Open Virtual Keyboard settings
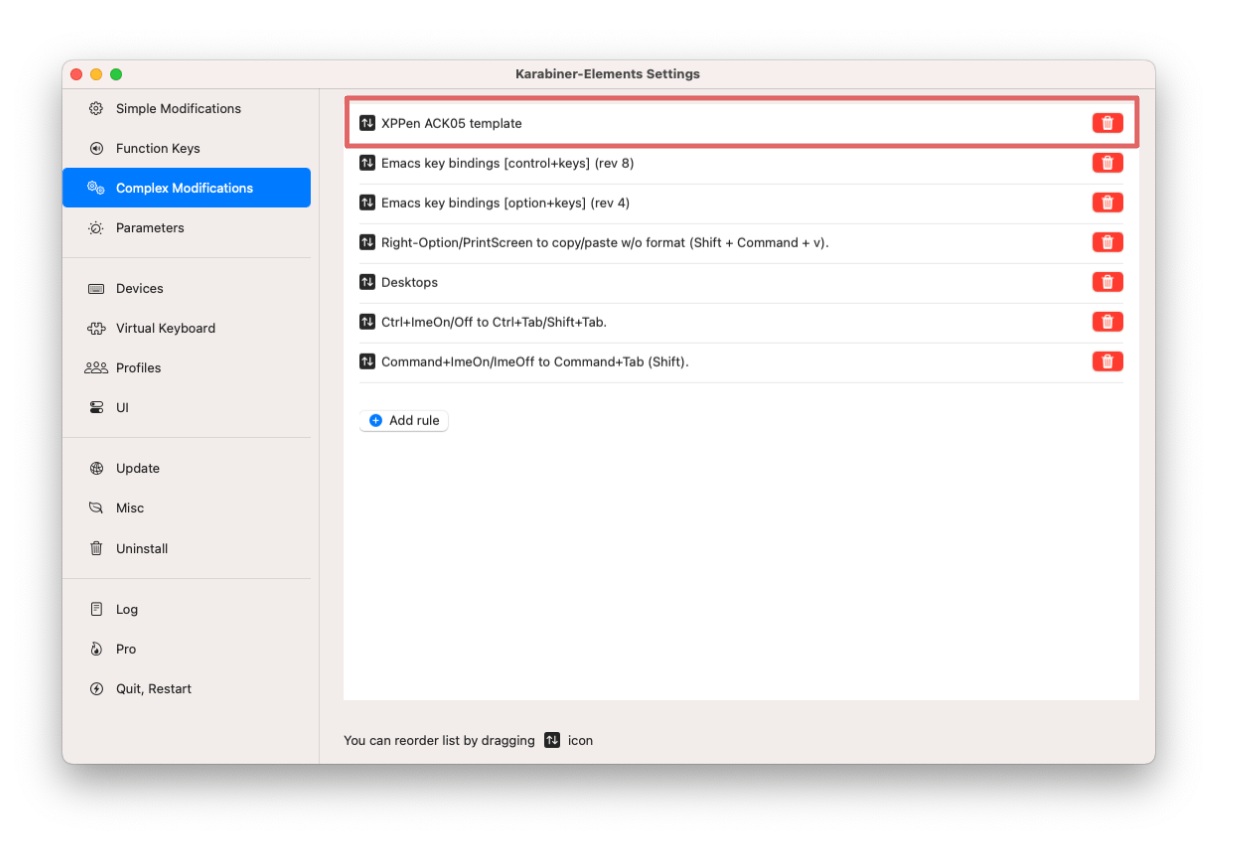This screenshot has height=851, width=1236. click(x=186, y=328)
